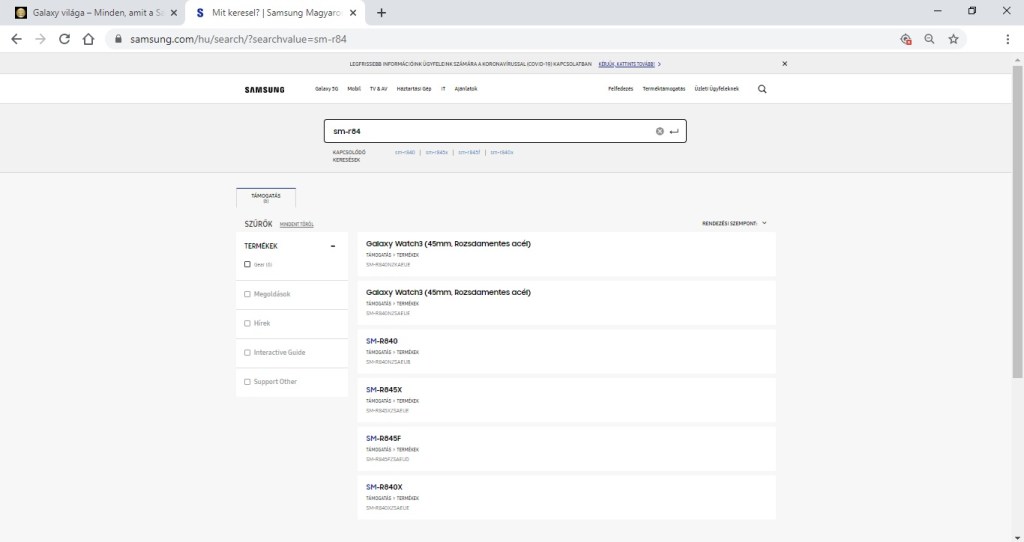Toggle the Megoldások filter checkbox
This screenshot has width=1024, height=542.
point(248,294)
